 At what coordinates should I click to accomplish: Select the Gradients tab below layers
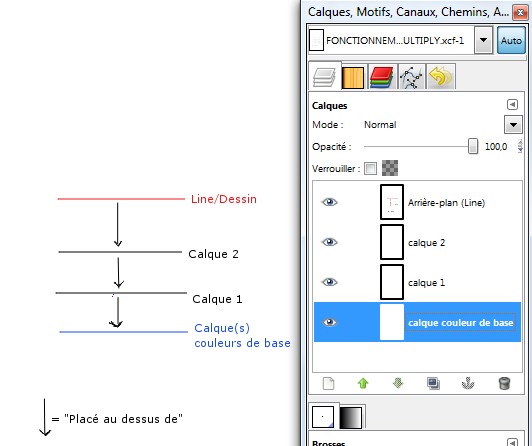coord(351,417)
